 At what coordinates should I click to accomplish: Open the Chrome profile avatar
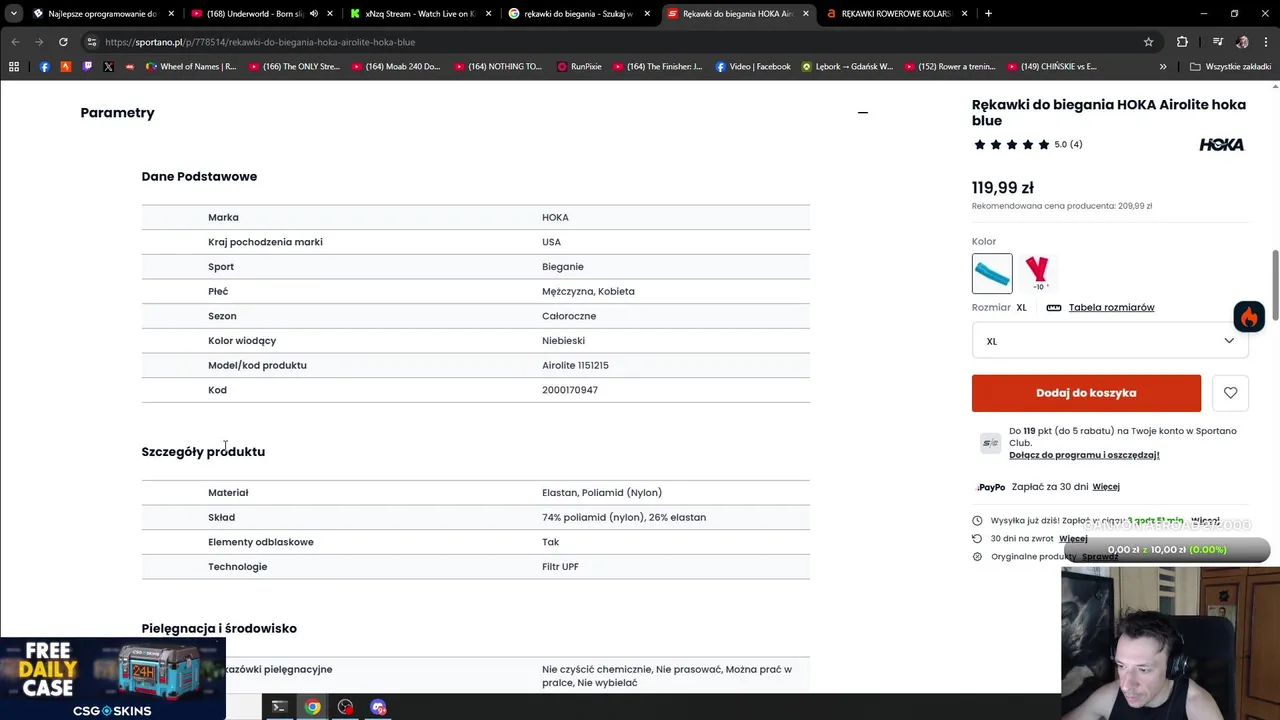click(x=1242, y=42)
